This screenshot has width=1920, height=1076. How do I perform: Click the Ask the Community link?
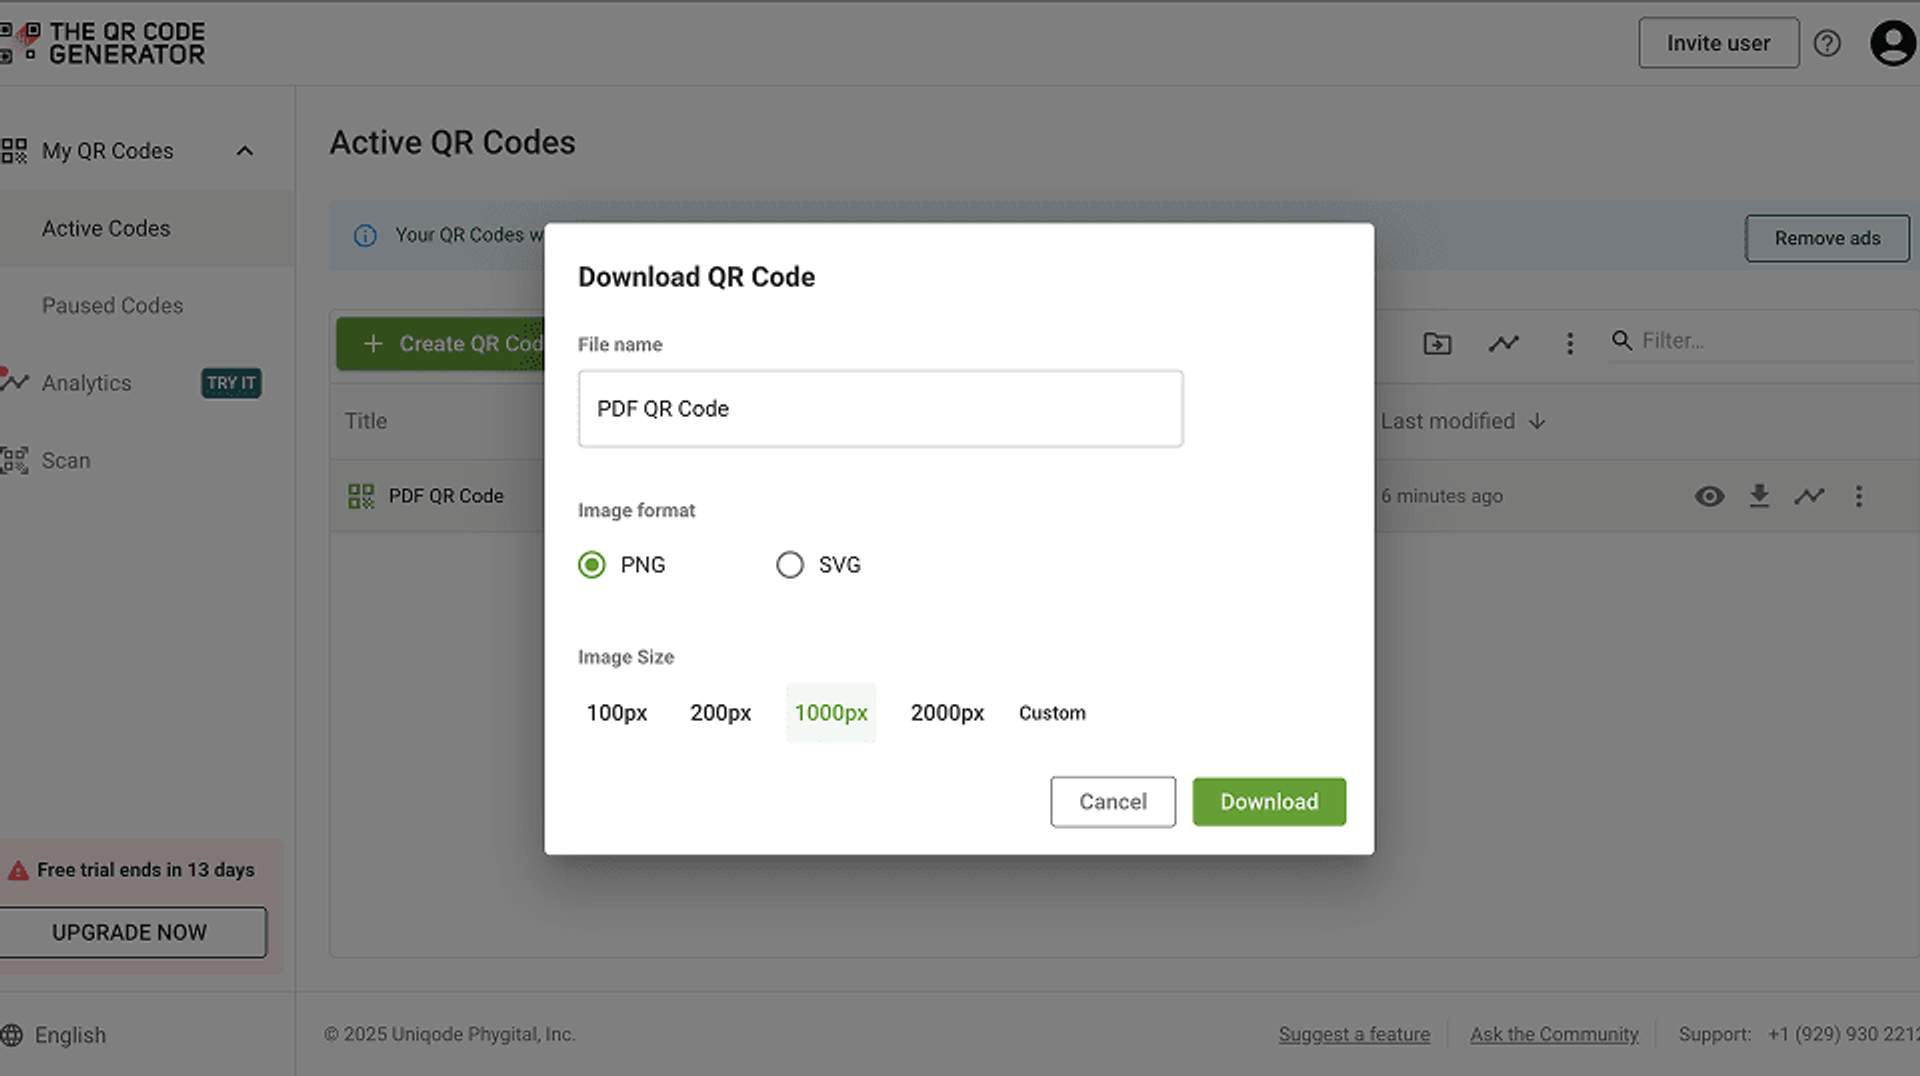point(1554,1034)
